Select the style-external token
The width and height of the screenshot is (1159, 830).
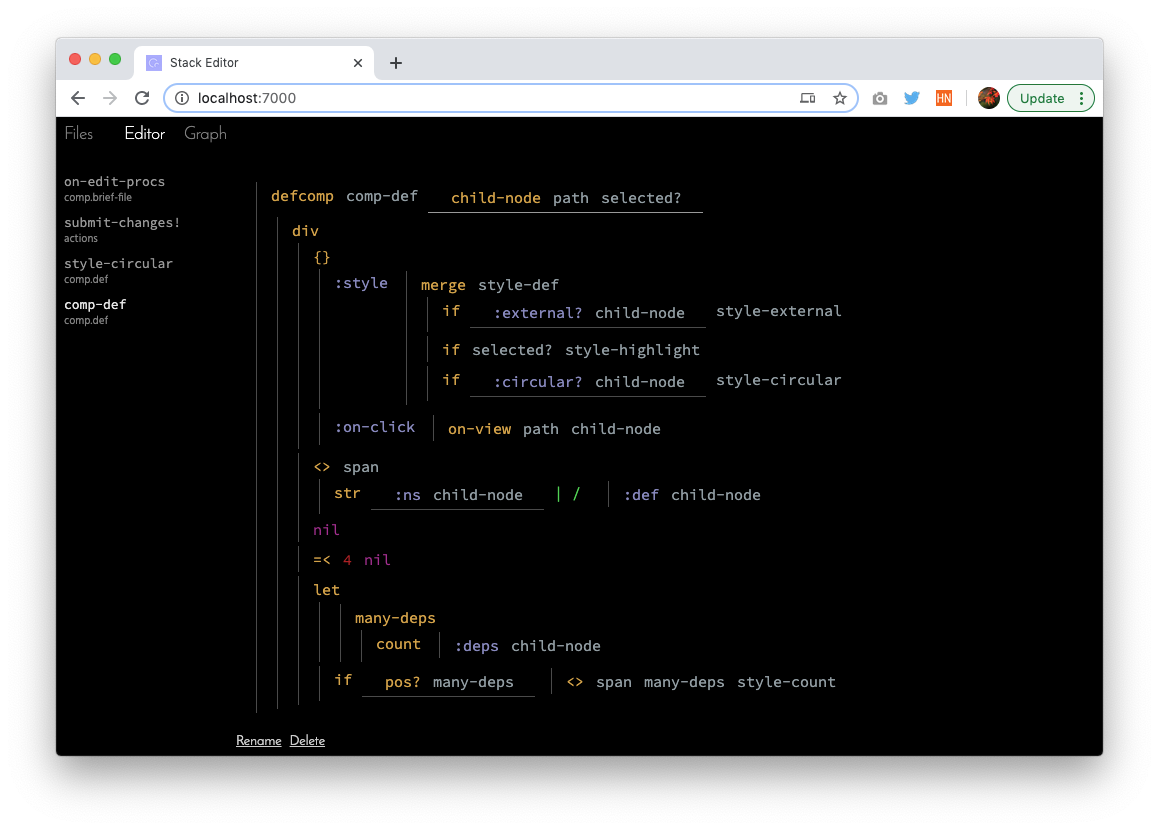(x=778, y=311)
